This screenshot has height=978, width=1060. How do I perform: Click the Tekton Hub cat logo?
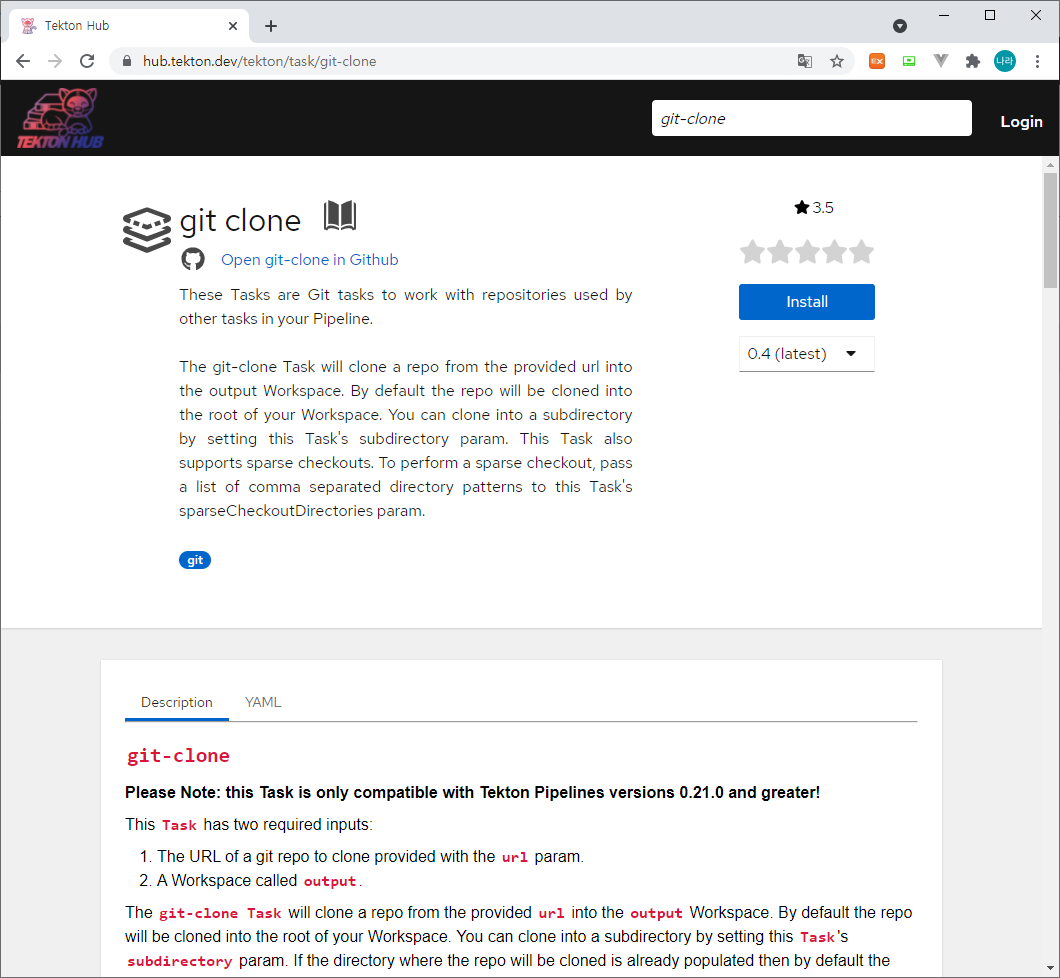coord(60,118)
